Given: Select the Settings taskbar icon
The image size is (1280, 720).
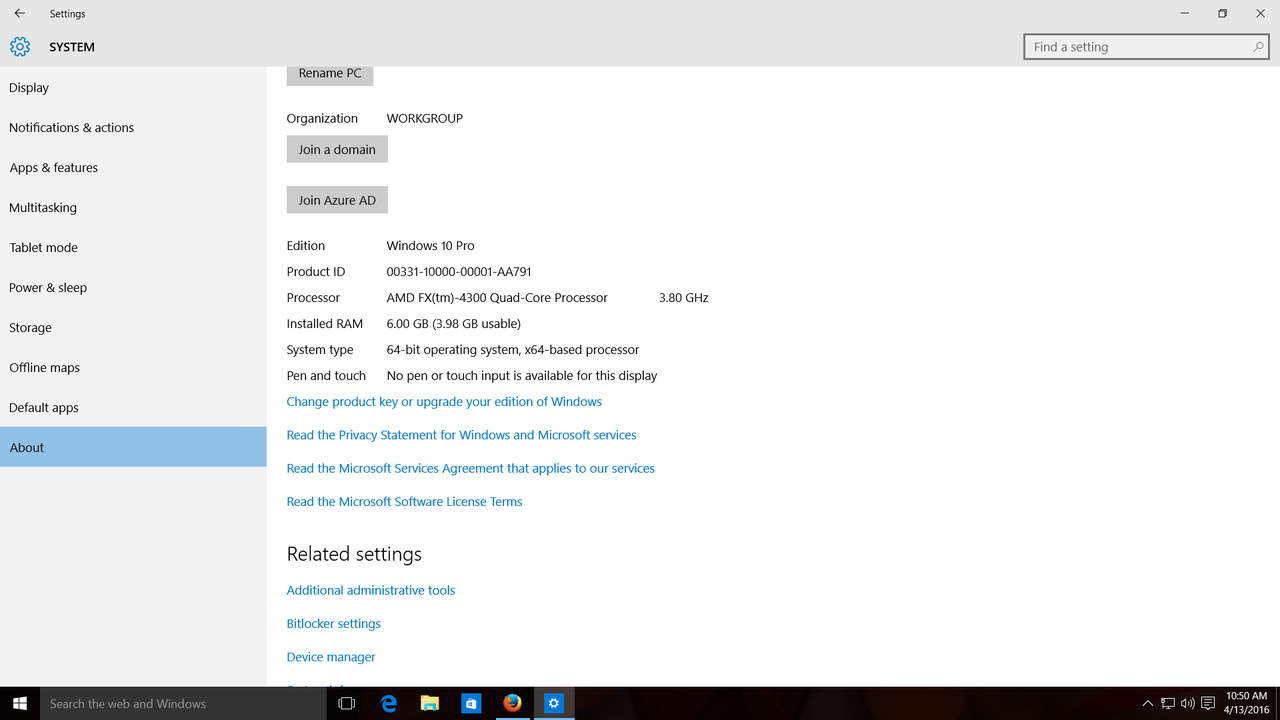Looking at the screenshot, I should point(553,703).
